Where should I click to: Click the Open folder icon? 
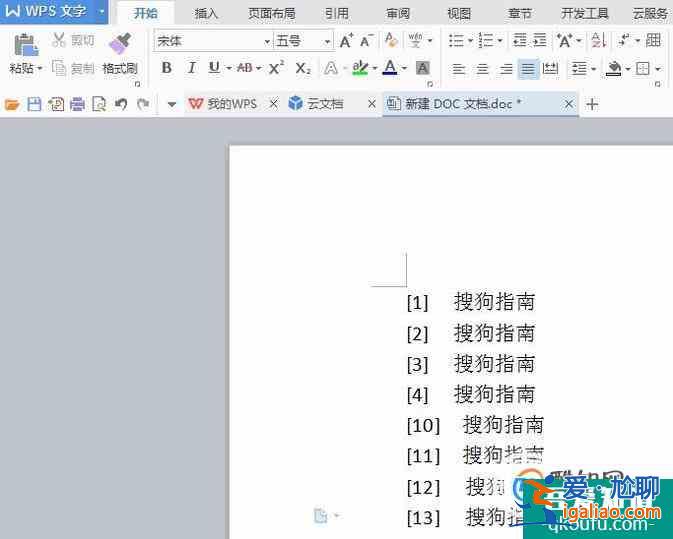pyautogui.click(x=12, y=104)
